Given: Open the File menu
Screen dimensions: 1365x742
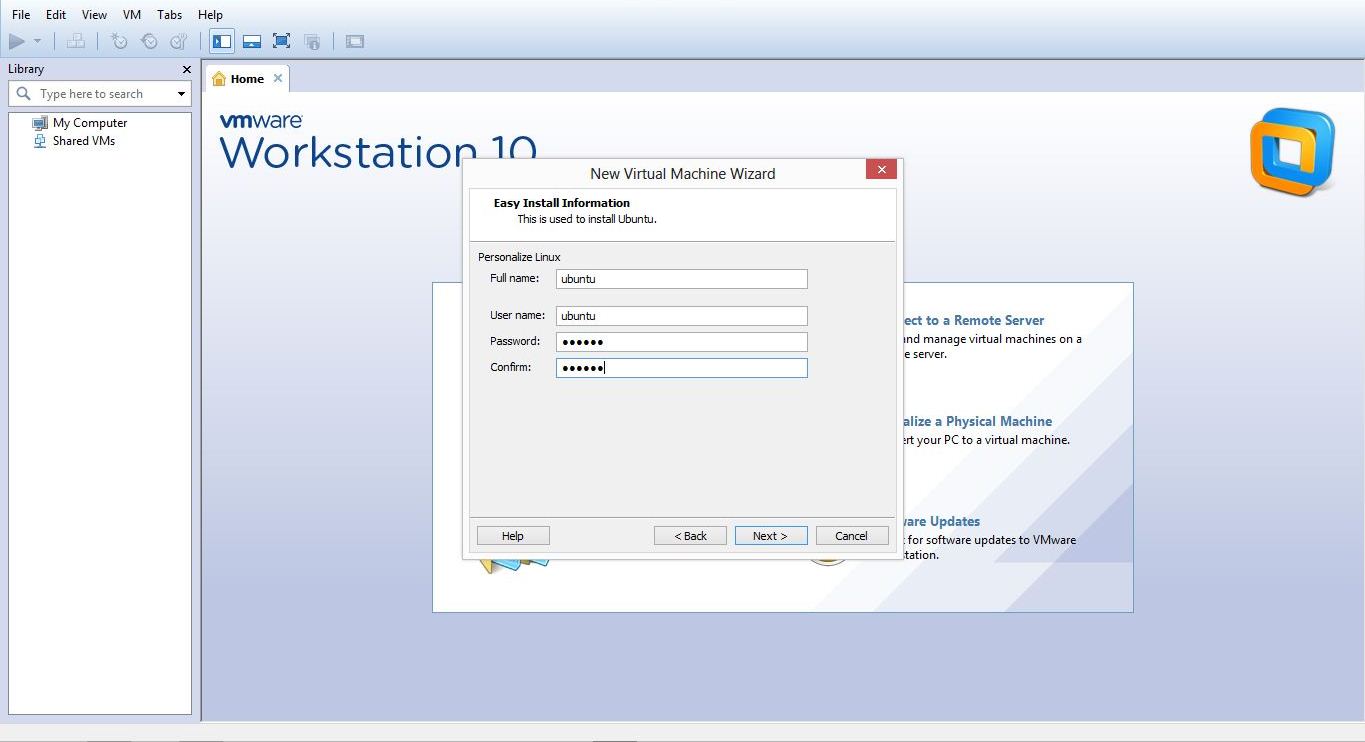Looking at the screenshot, I should coord(21,15).
